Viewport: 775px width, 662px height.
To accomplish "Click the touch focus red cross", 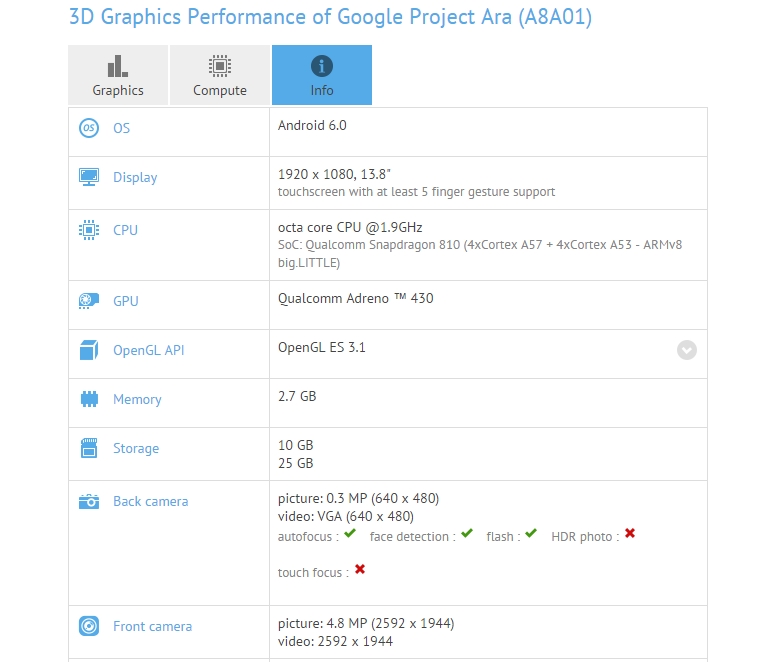I will [360, 570].
